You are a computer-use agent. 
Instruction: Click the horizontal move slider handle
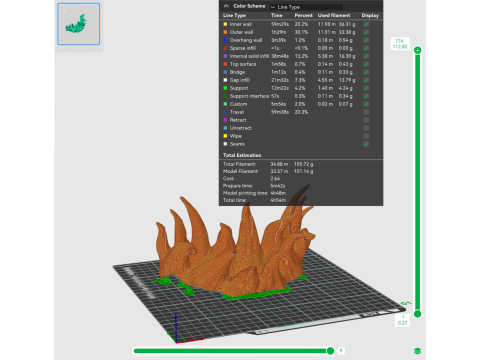[330, 351]
